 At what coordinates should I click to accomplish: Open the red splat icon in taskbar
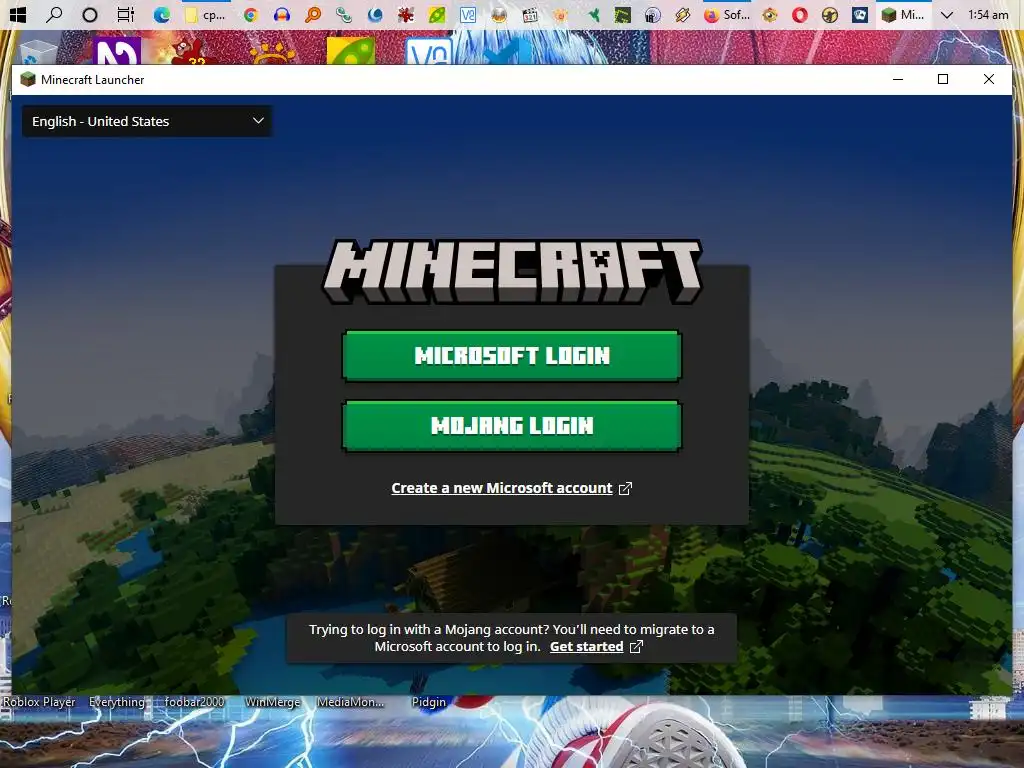click(x=406, y=14)
